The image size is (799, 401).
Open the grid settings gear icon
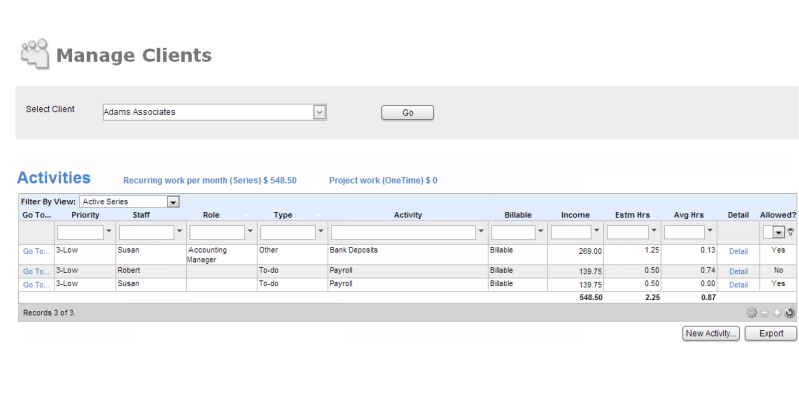(751, 313)
